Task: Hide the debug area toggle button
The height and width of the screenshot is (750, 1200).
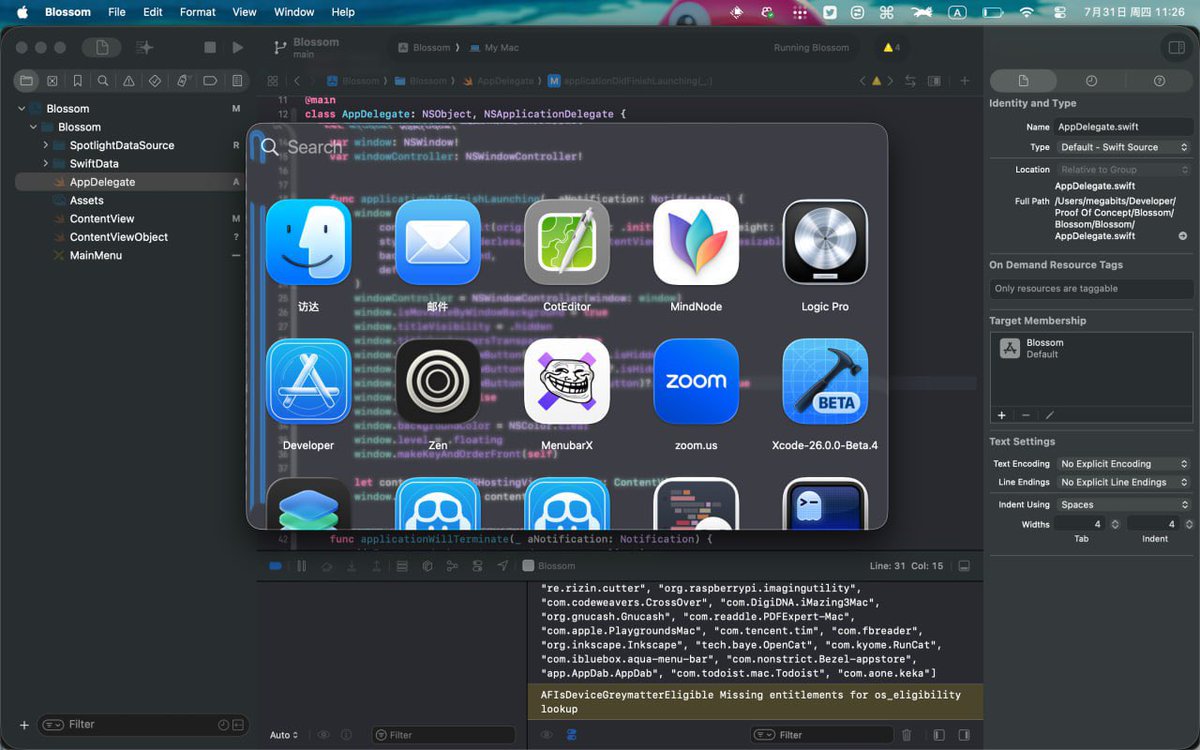Action: 964,566
